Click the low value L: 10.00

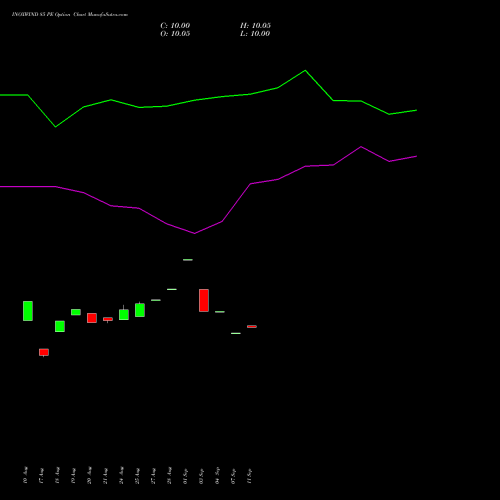255,34
